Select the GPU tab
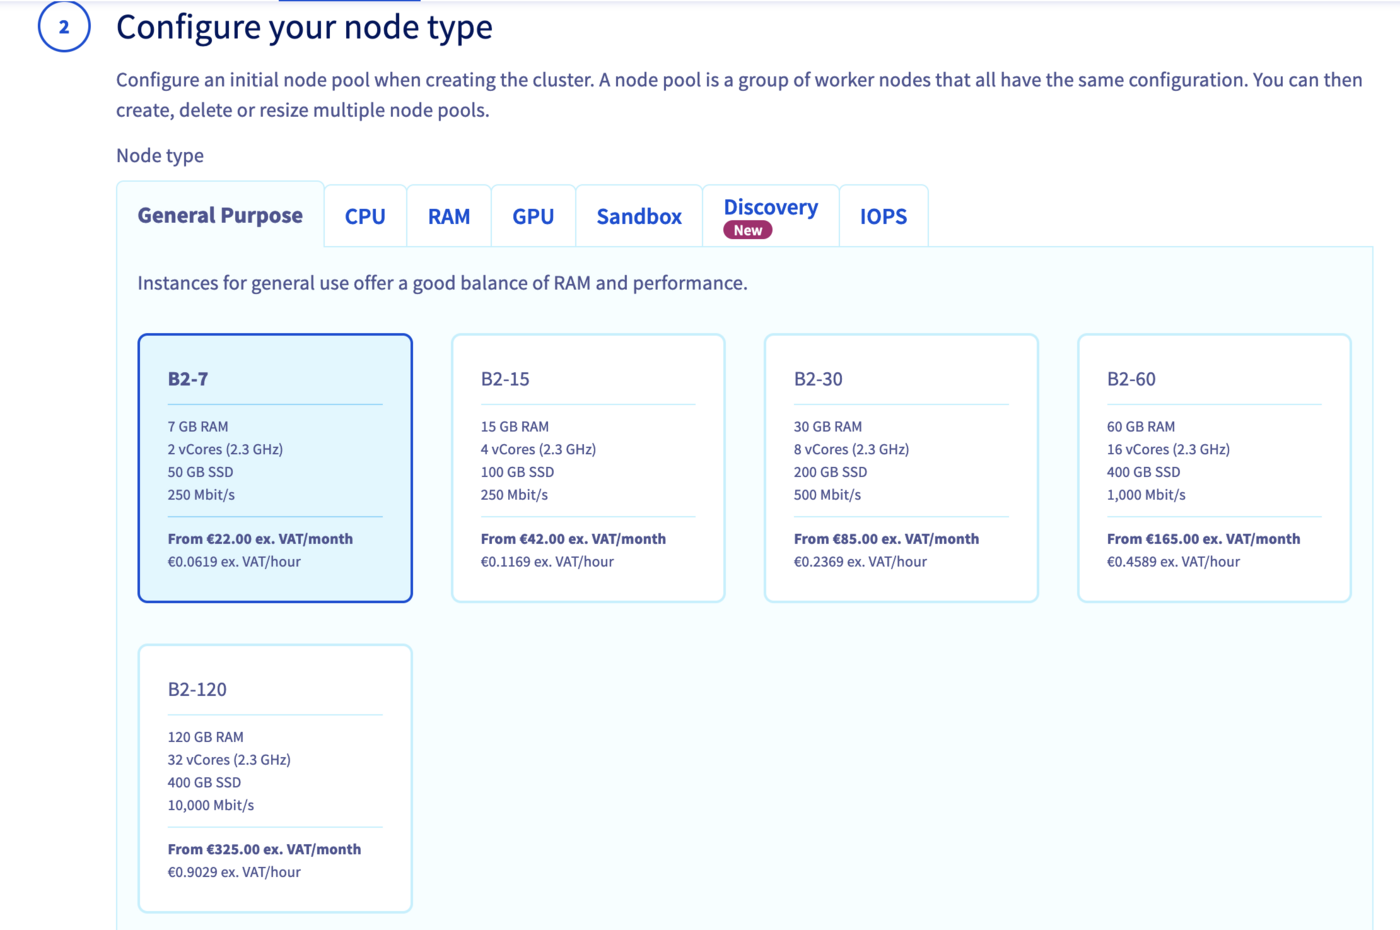The image size is (1400, 930). (533, 215)
